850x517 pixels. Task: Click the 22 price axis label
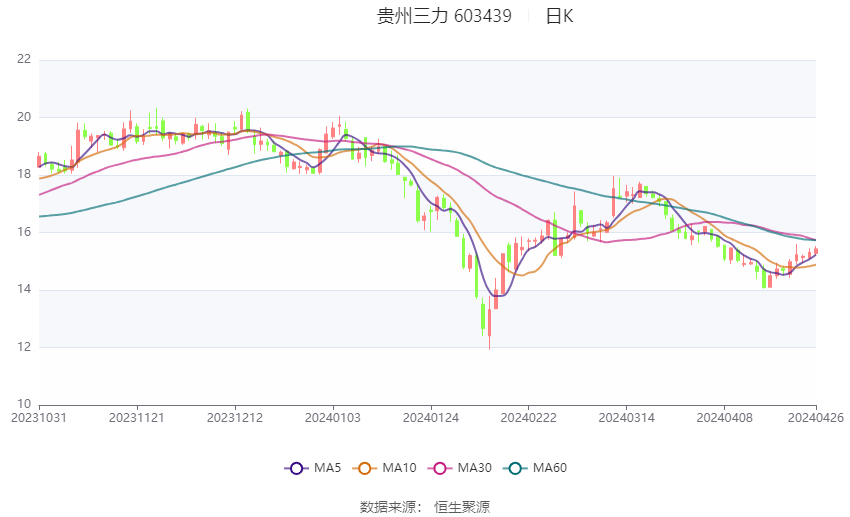24,59
